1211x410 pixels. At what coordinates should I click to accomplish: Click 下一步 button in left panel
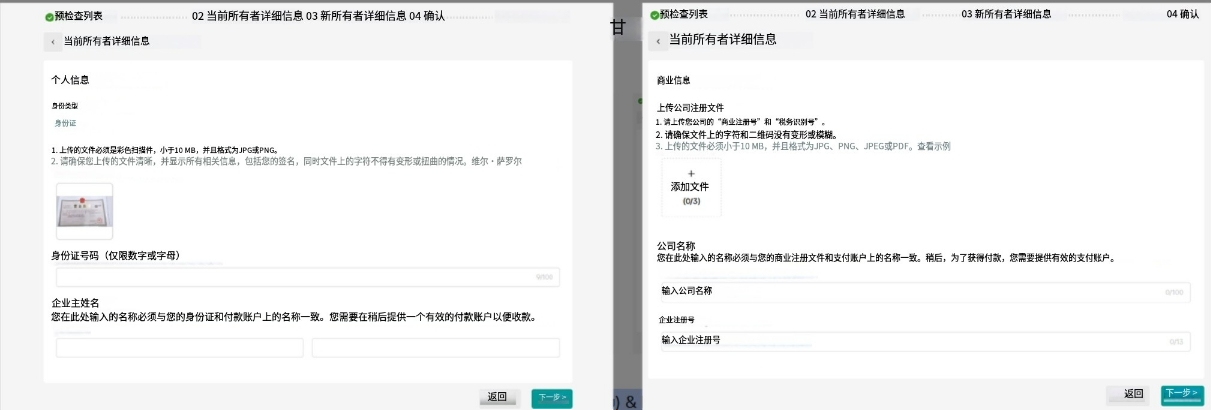551,397
